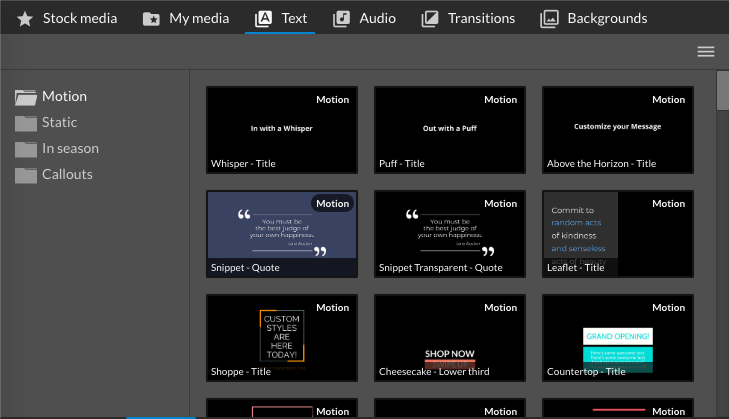The width and height of the screenshot is (729, 419).
Task: Switch to the Text tab
Action: (280, 18)
